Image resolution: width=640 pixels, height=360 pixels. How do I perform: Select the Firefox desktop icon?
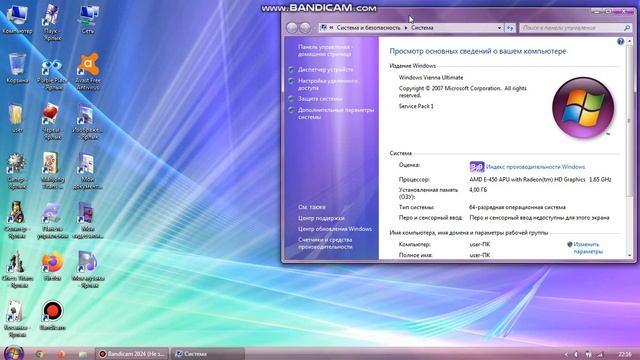pyautogui.click(x=52, y=267)
